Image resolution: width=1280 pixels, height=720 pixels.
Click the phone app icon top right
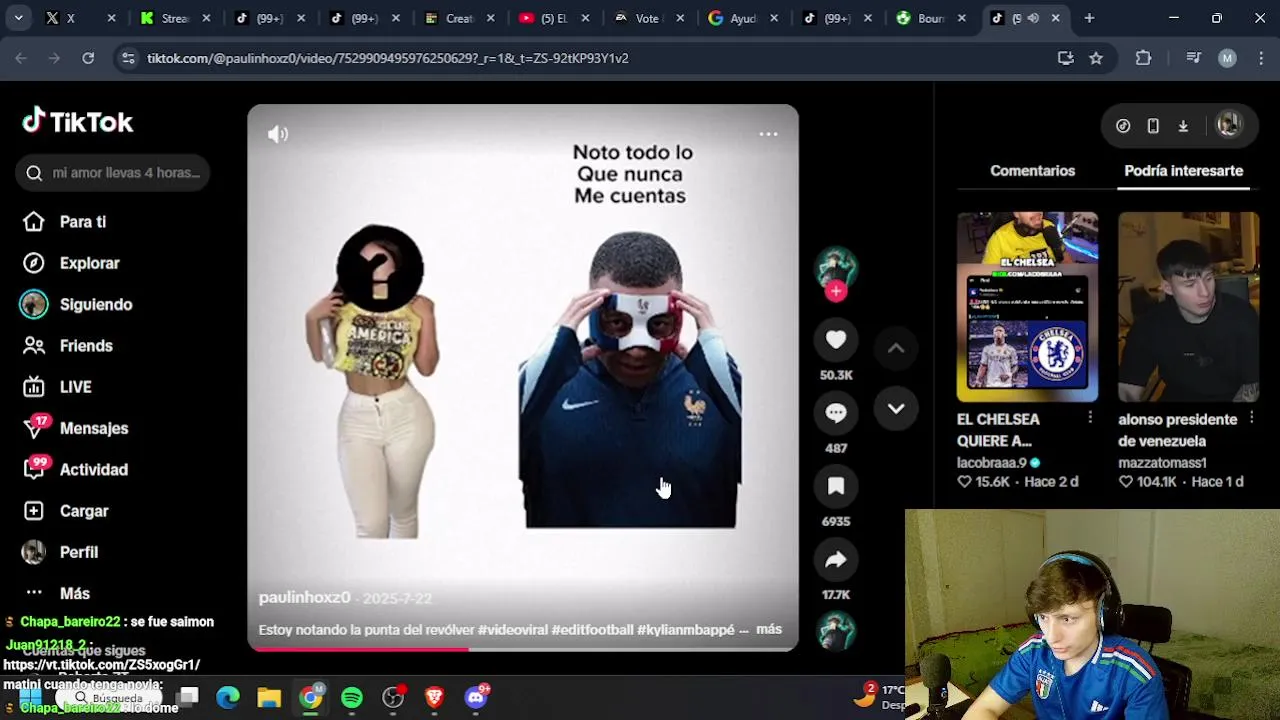point(1153,126)
